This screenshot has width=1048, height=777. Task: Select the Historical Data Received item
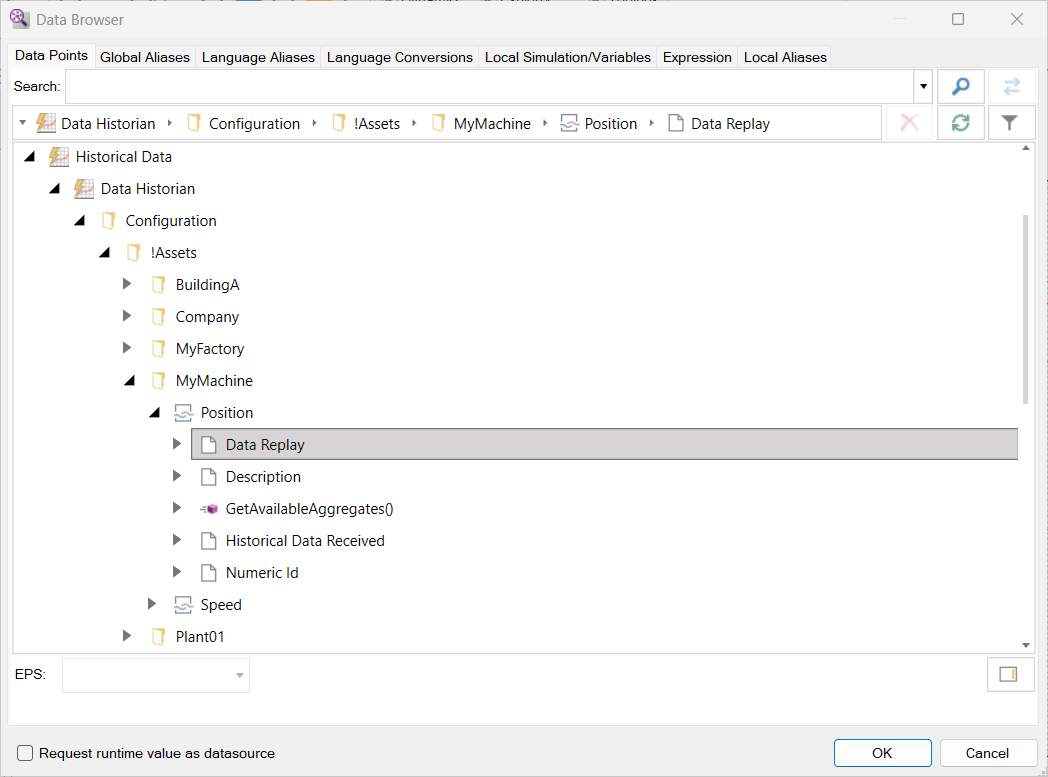305,541
